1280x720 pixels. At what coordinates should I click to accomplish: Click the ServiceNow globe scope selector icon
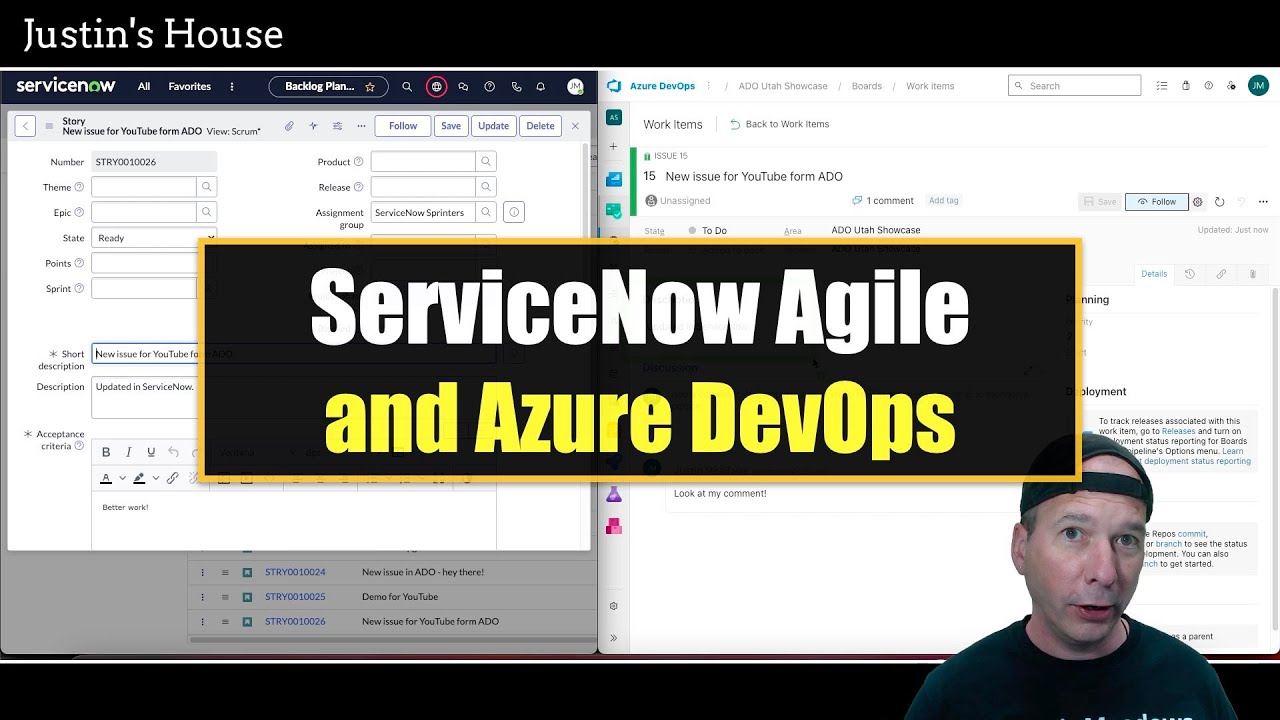pos(436,87)
